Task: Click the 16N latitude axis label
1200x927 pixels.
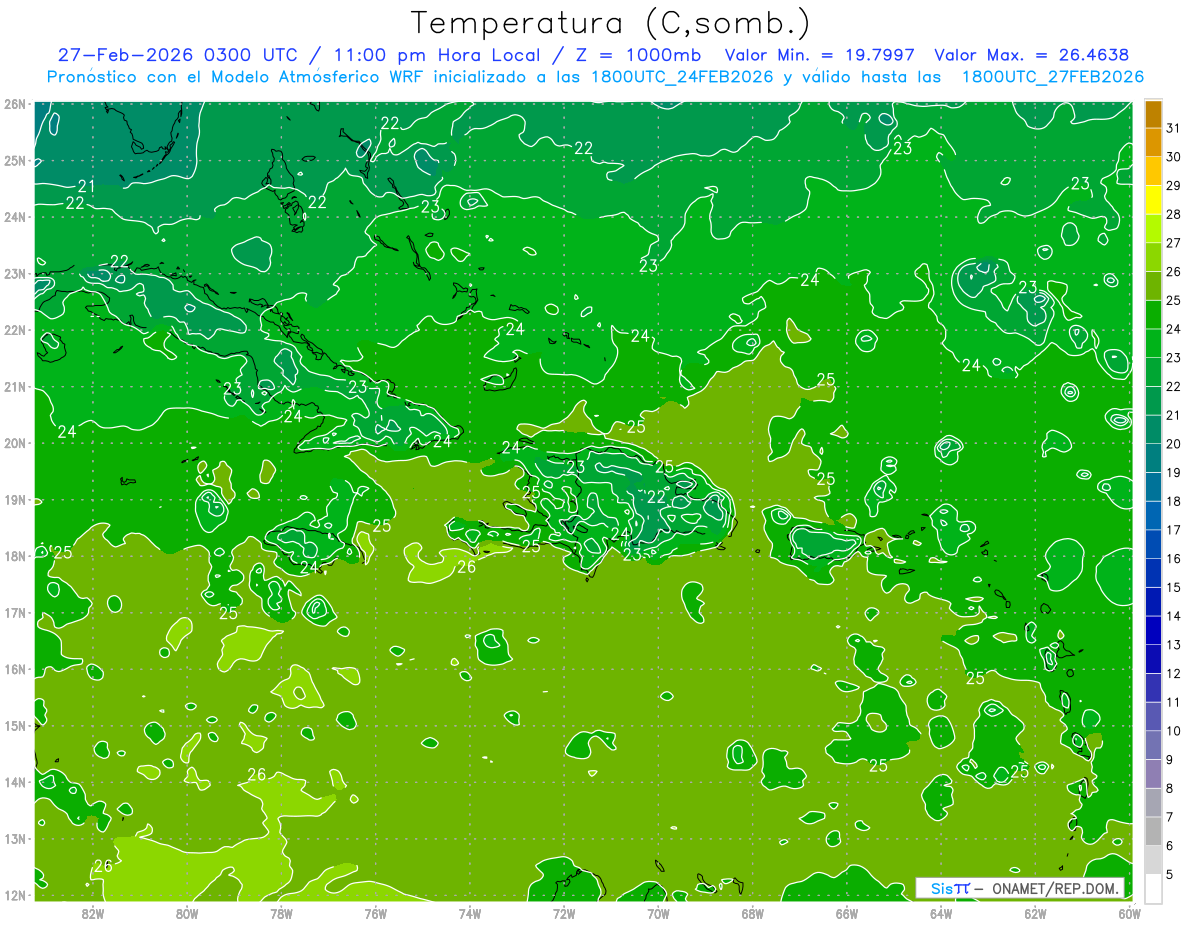Action: tap(15, 669)
